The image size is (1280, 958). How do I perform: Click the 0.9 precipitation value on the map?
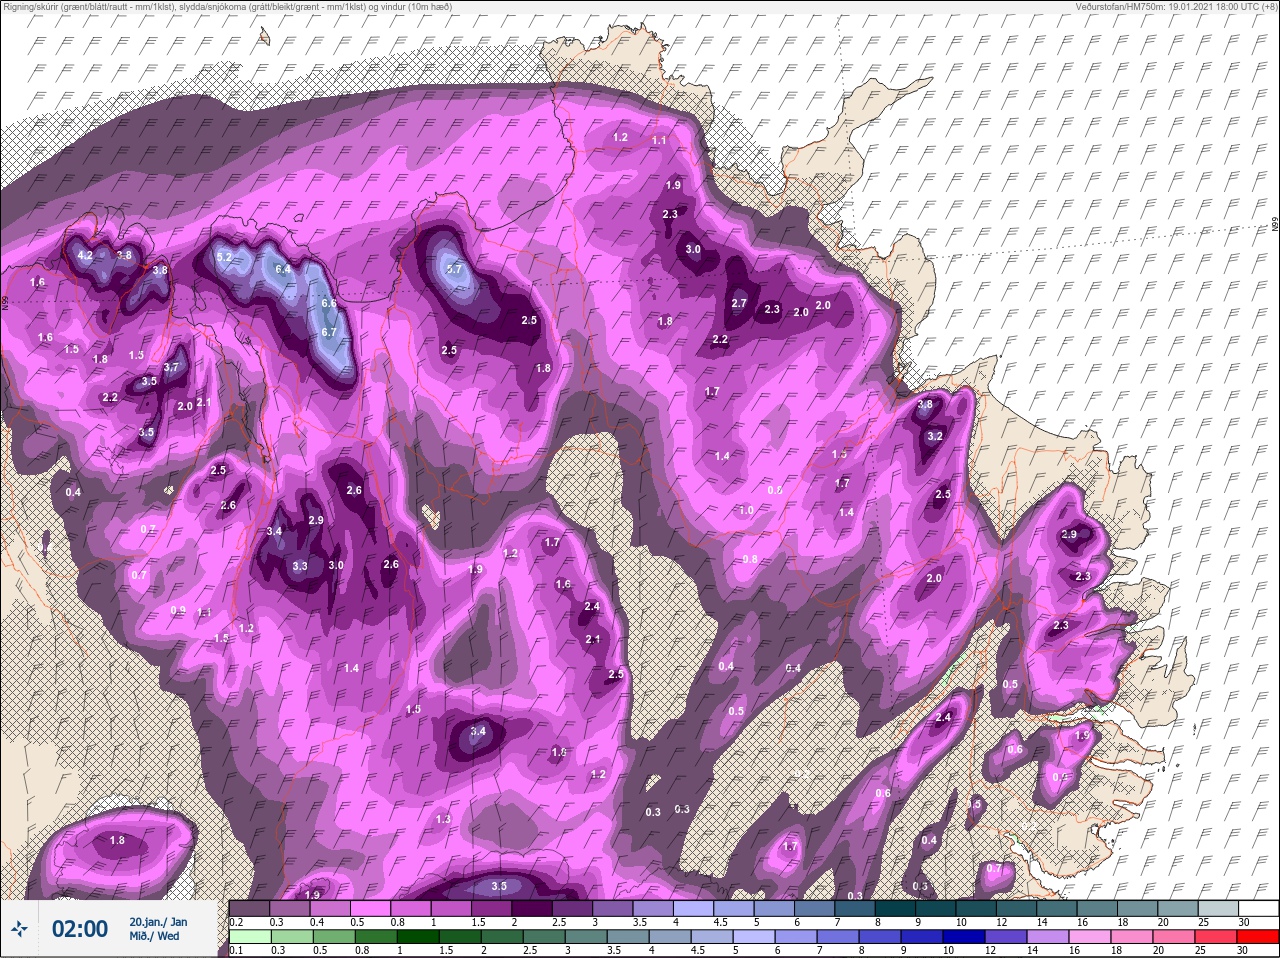[x=178, y=610]
